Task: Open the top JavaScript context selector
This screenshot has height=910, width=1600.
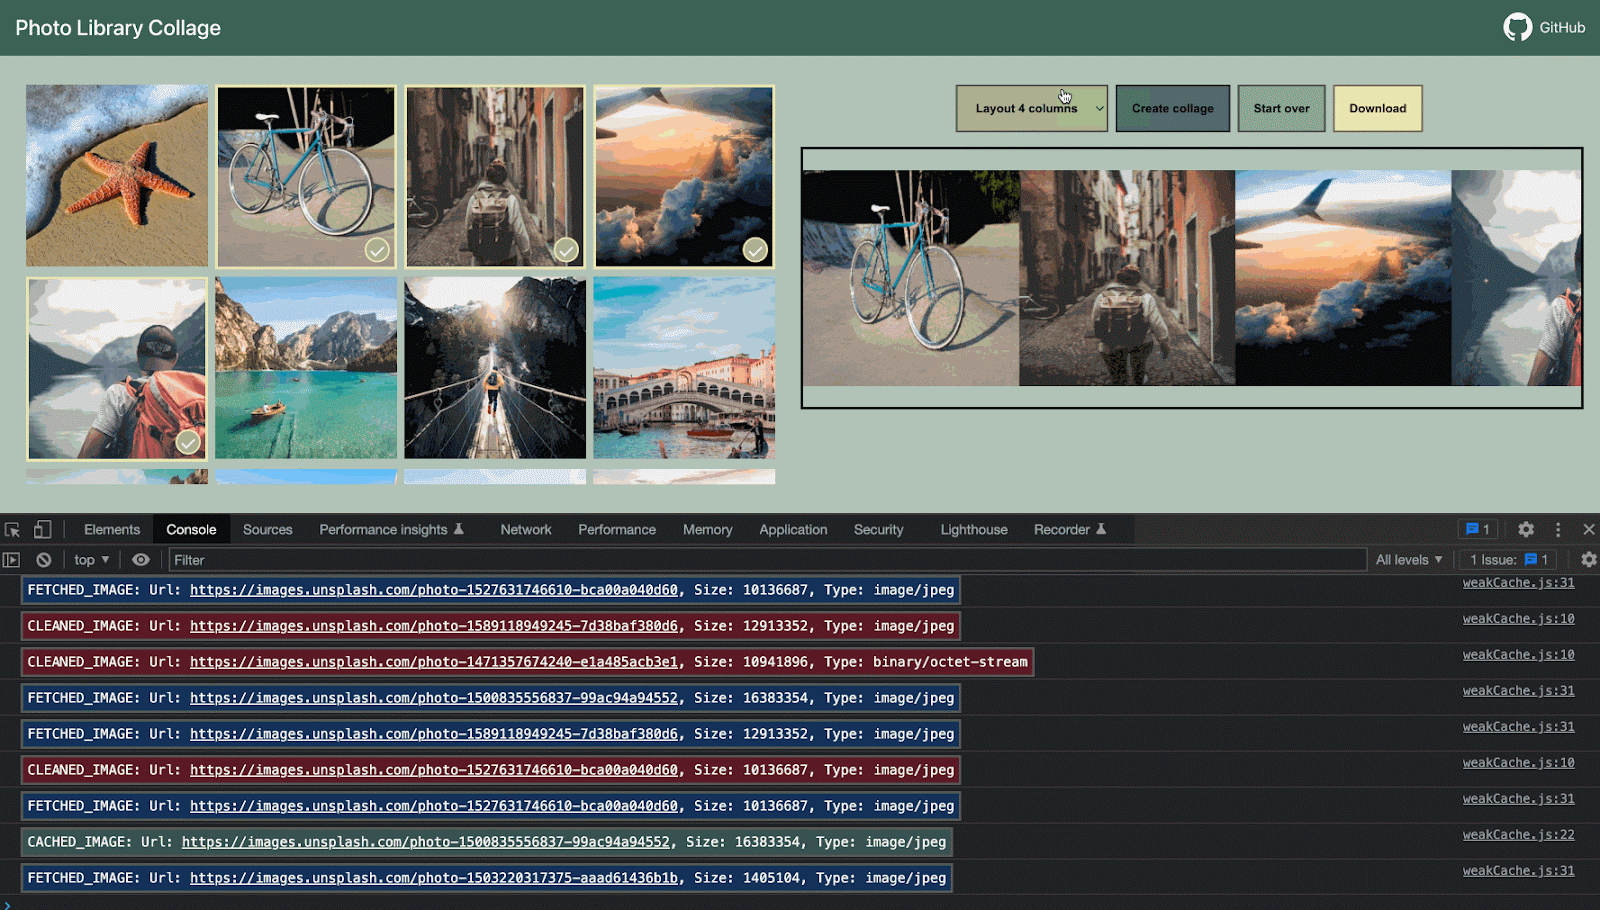Action: point(91,560)
